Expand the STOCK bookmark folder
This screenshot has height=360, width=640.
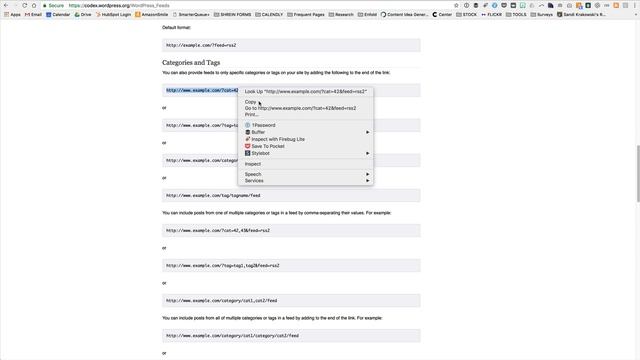pos(466,14)
